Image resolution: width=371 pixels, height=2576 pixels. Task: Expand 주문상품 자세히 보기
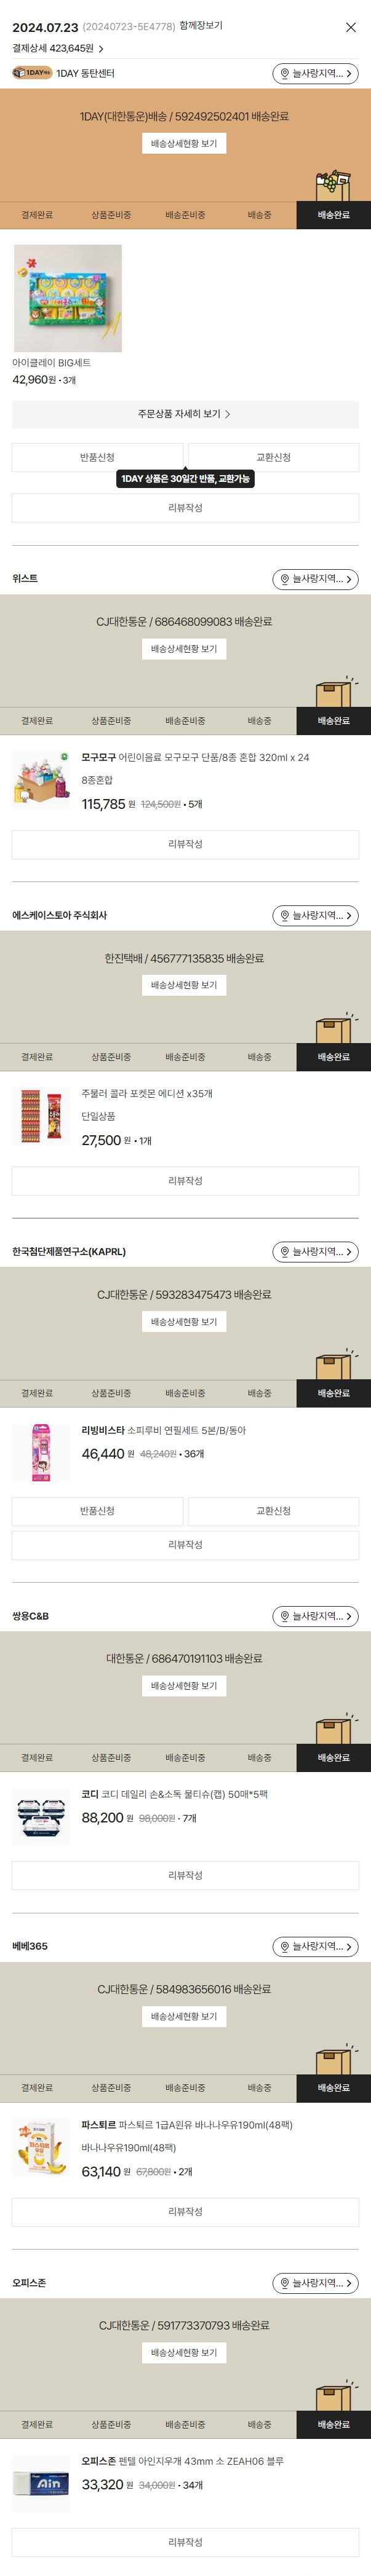tap(185, 414)
